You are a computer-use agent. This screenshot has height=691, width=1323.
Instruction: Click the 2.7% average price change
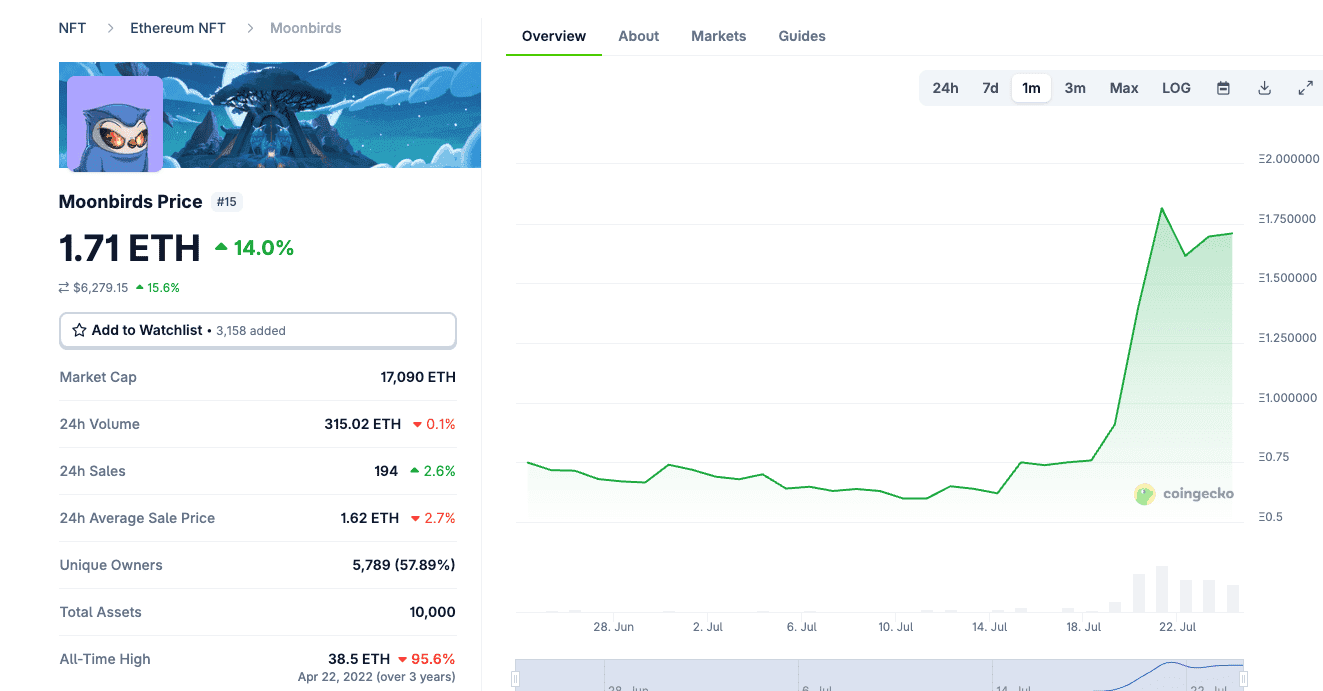(x=433, y=518)
